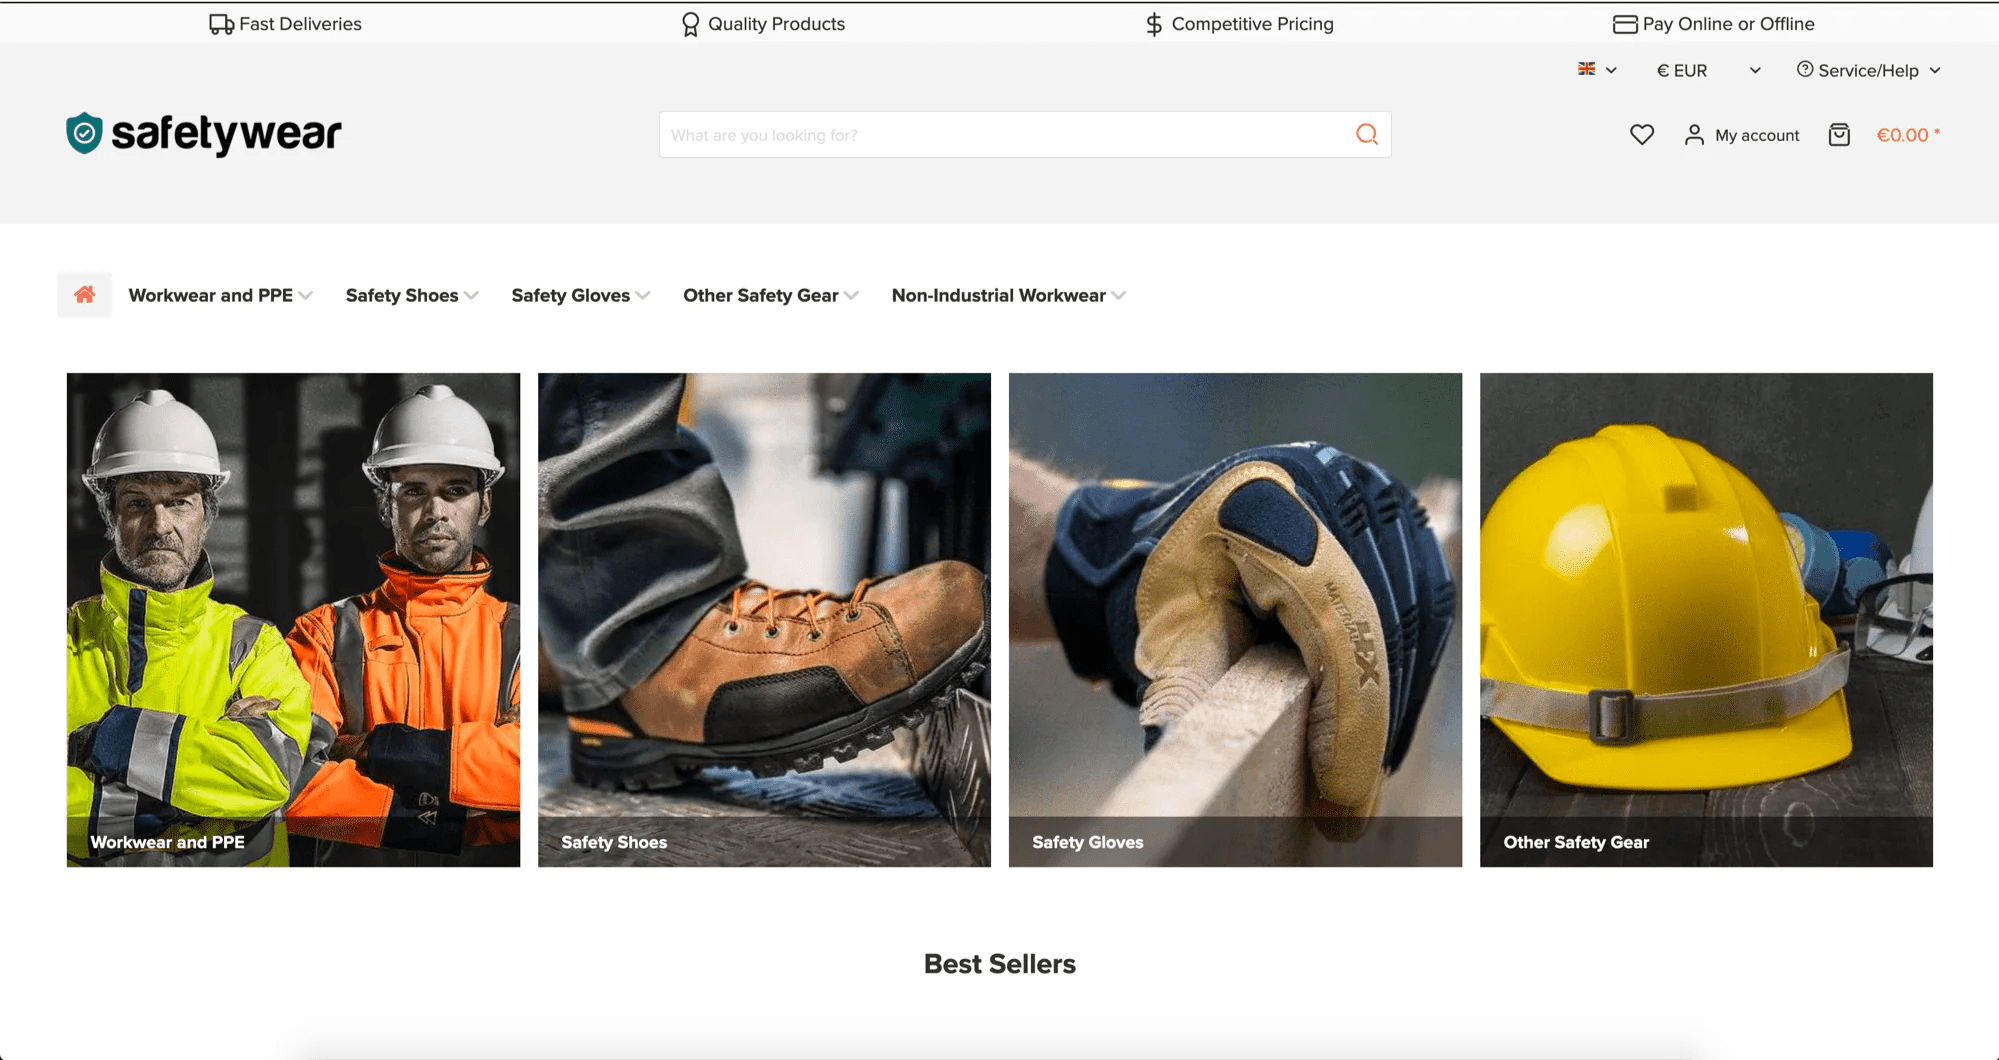This screenshot has width=1999, height=1060.
Task: Click the Fast Deliveries truck icon
Action: pyautogui.click(x=219, y=23)
